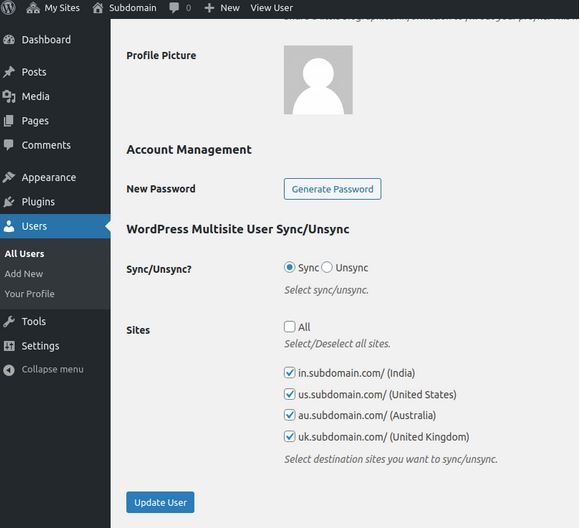Click View User in admin bar
580x528 pixels.
271,8
